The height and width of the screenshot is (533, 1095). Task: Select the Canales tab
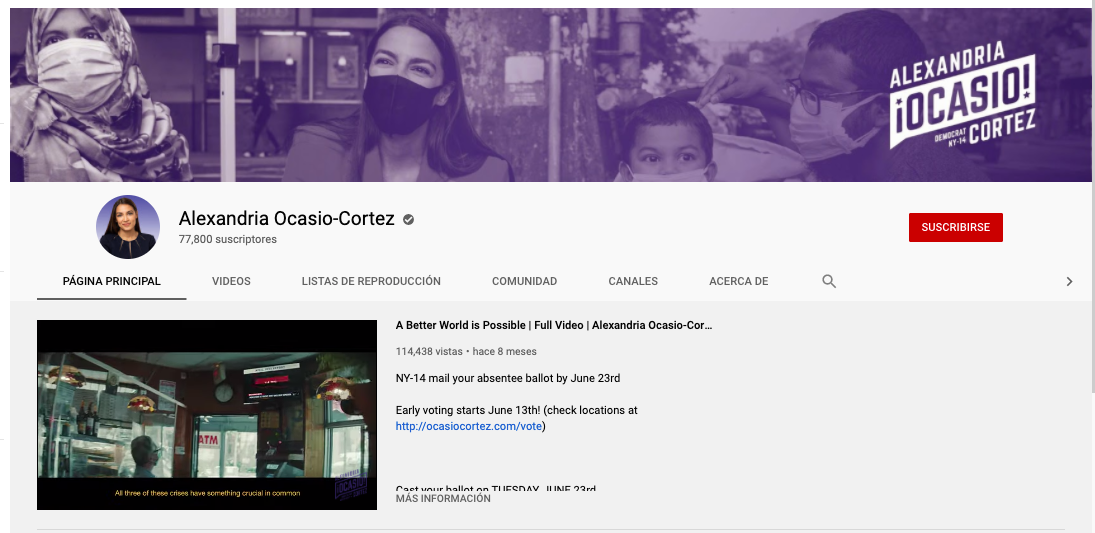tap(633, 282)
